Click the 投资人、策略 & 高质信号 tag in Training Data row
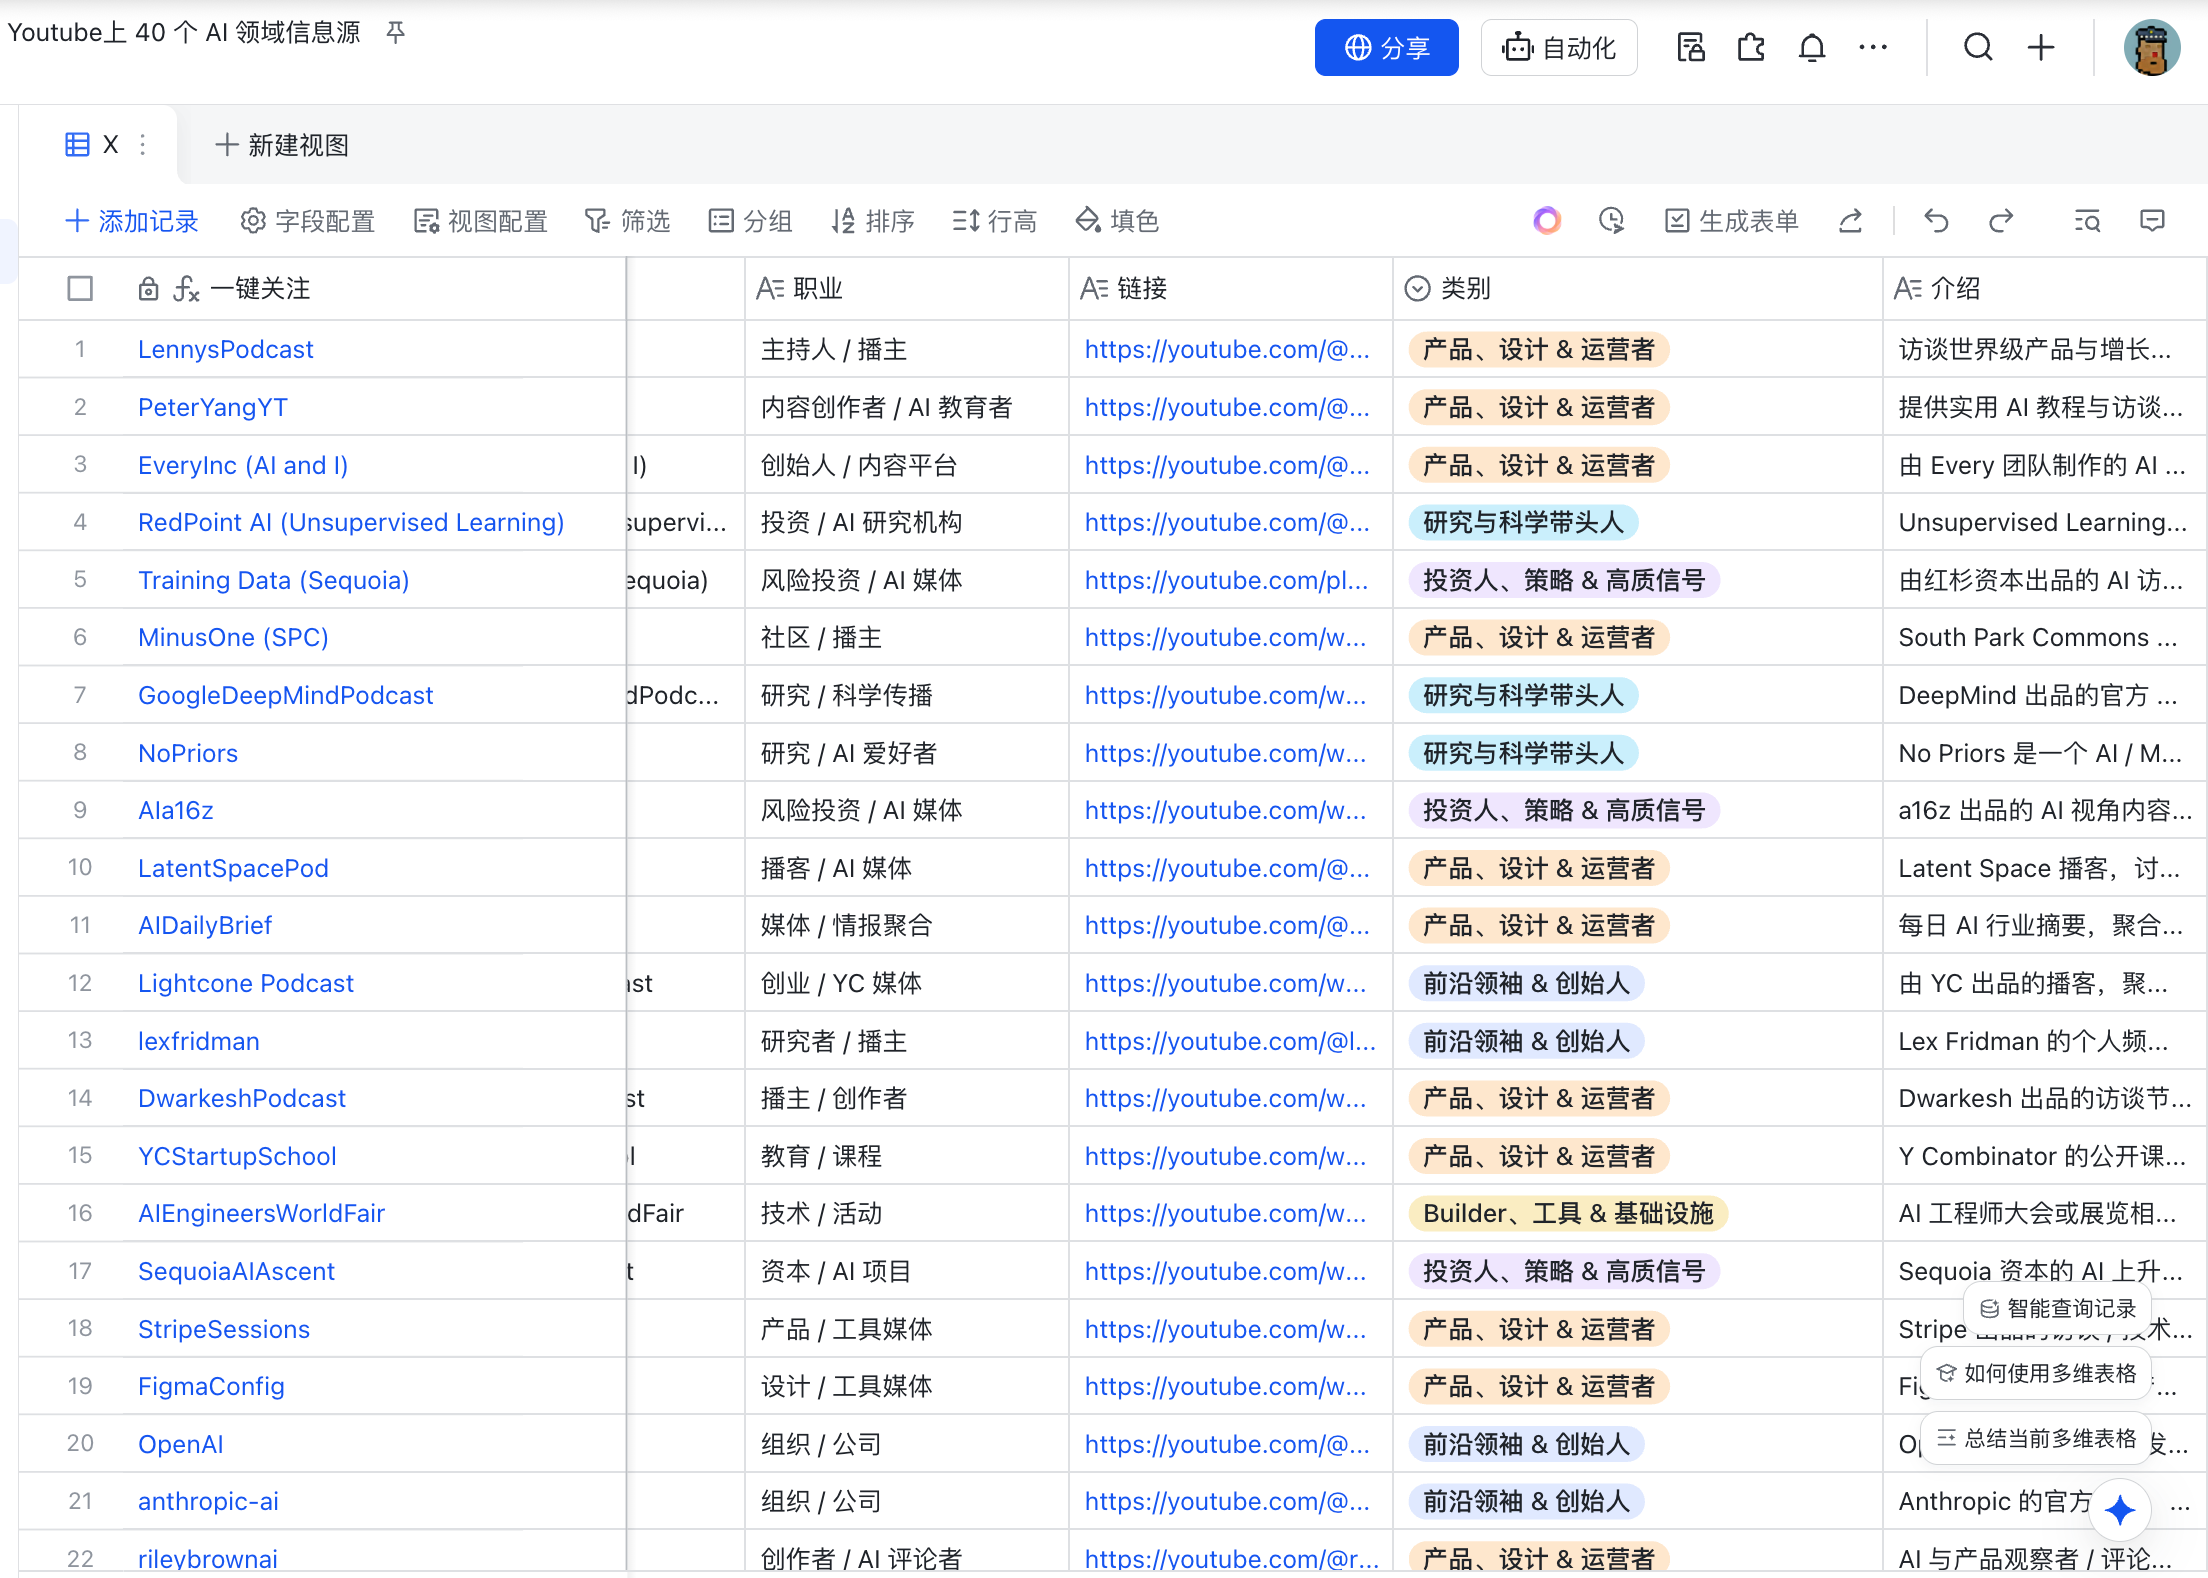Viewport: 2208px width, 1578px height. (x=1564, y=581)
